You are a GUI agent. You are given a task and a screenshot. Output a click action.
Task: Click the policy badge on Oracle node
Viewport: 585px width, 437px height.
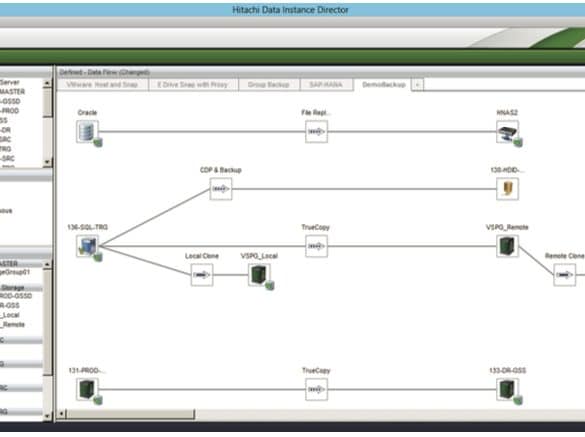(x=98, y=142)
